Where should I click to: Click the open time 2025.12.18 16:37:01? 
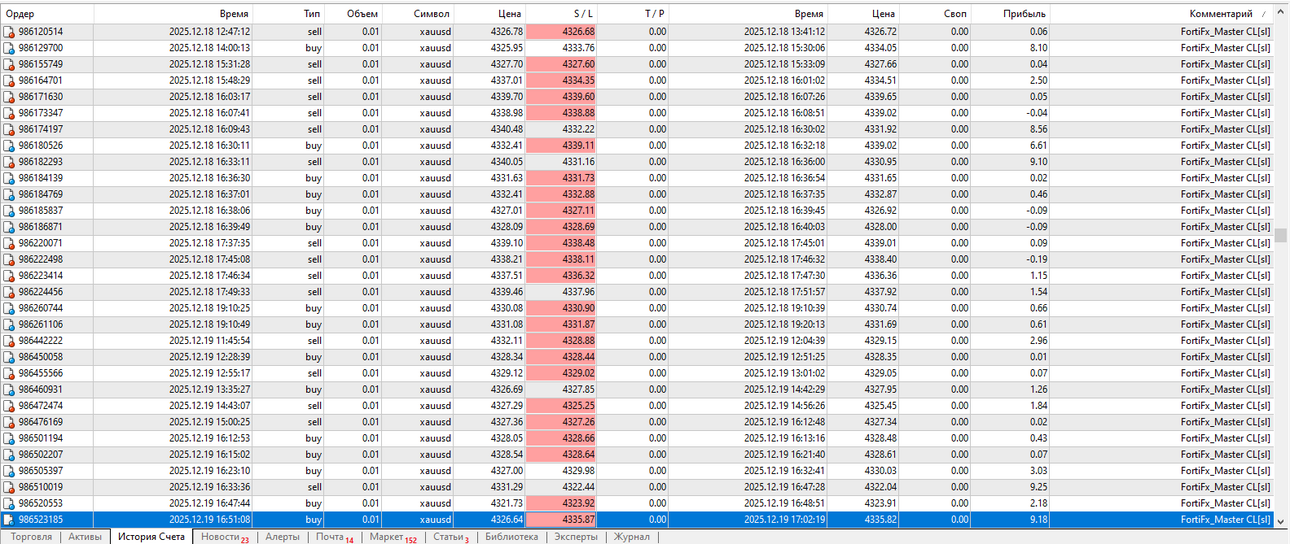point(210,194)
